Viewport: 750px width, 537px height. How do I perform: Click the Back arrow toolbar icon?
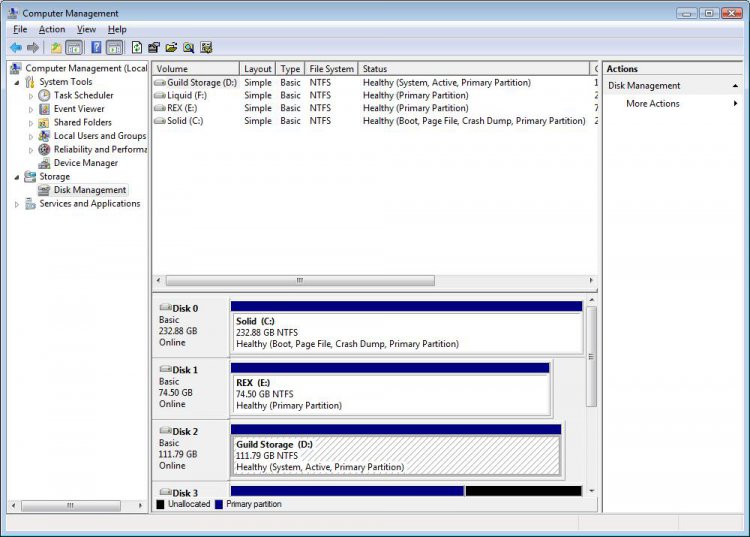16,47
